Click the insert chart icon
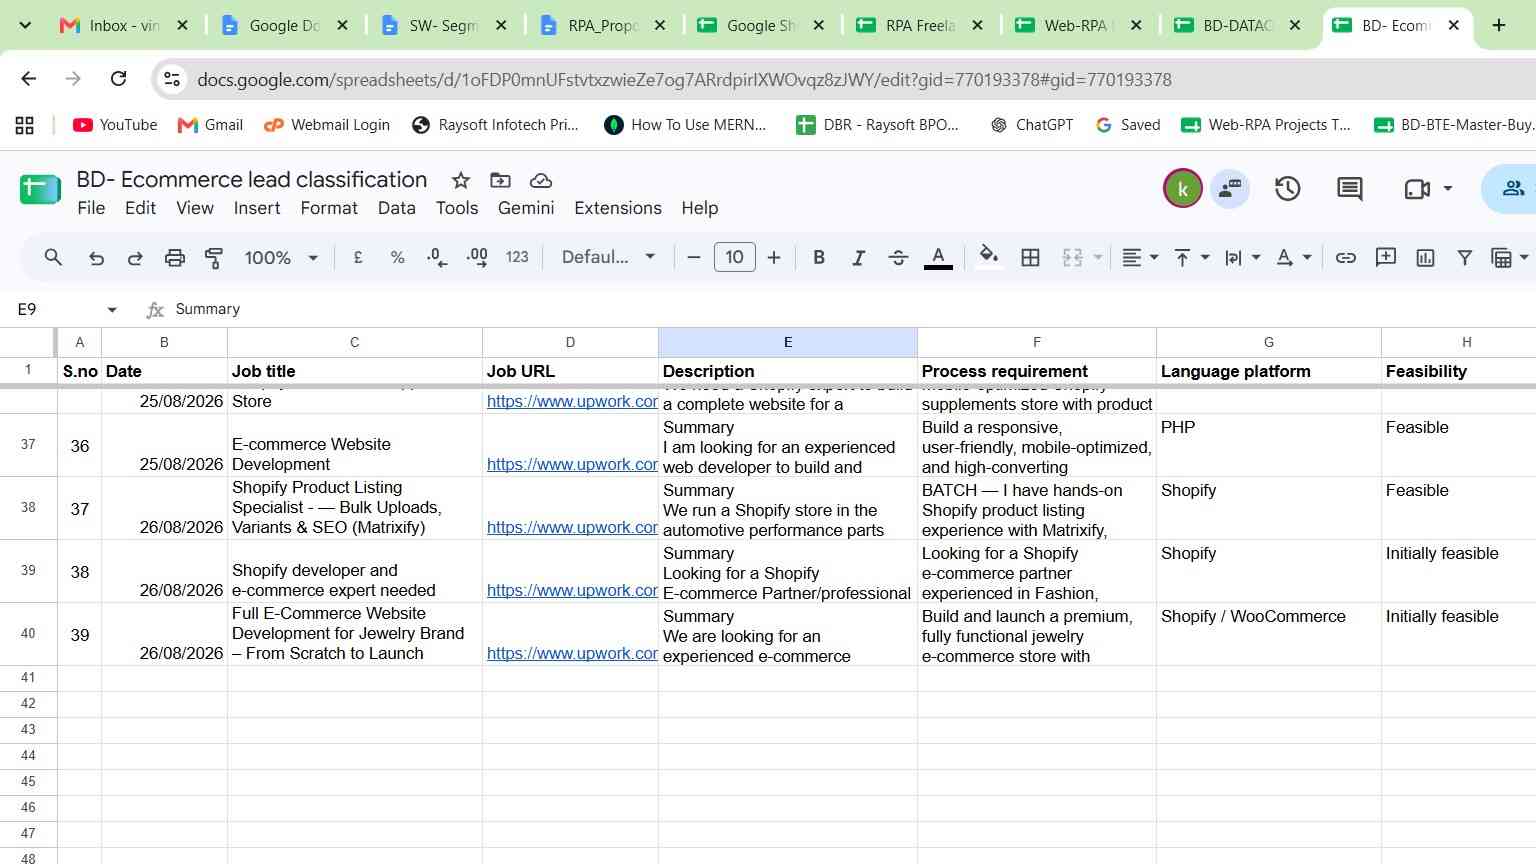The height and width of the screenshot is (864, 1536). pyautogui.click(x=1425, y=258)
